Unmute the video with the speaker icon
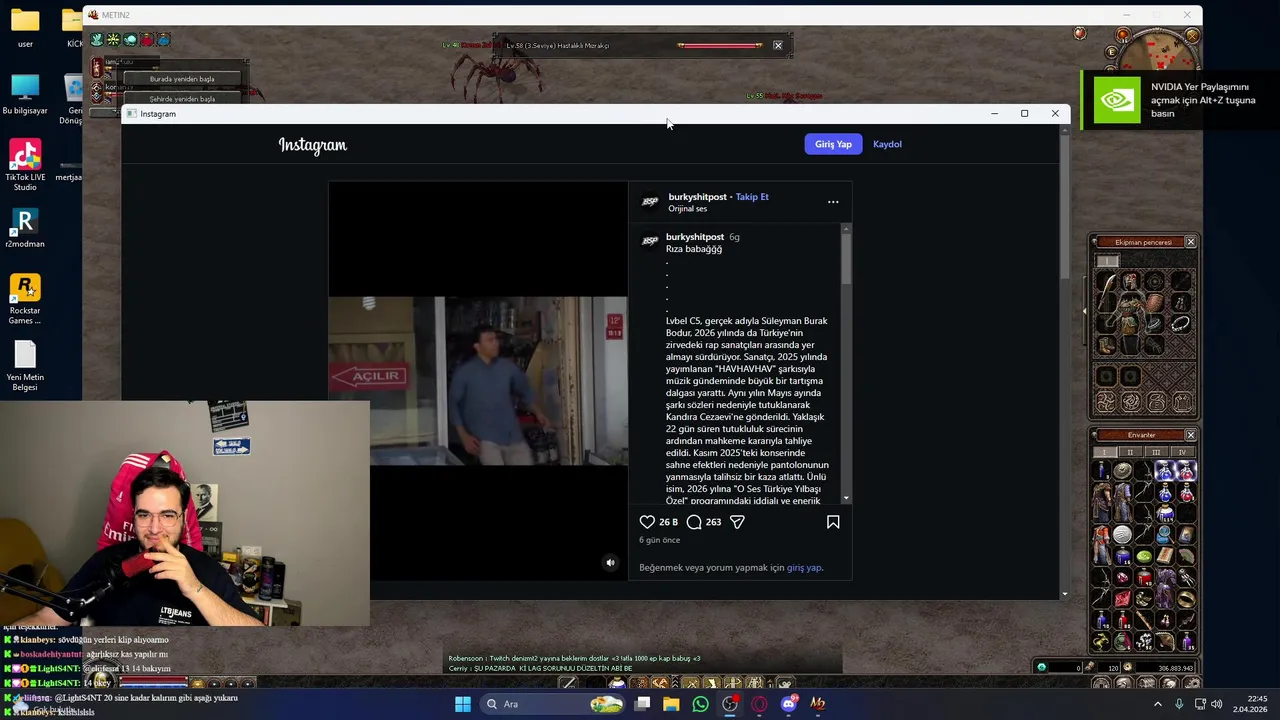 (x=610, y=563)
